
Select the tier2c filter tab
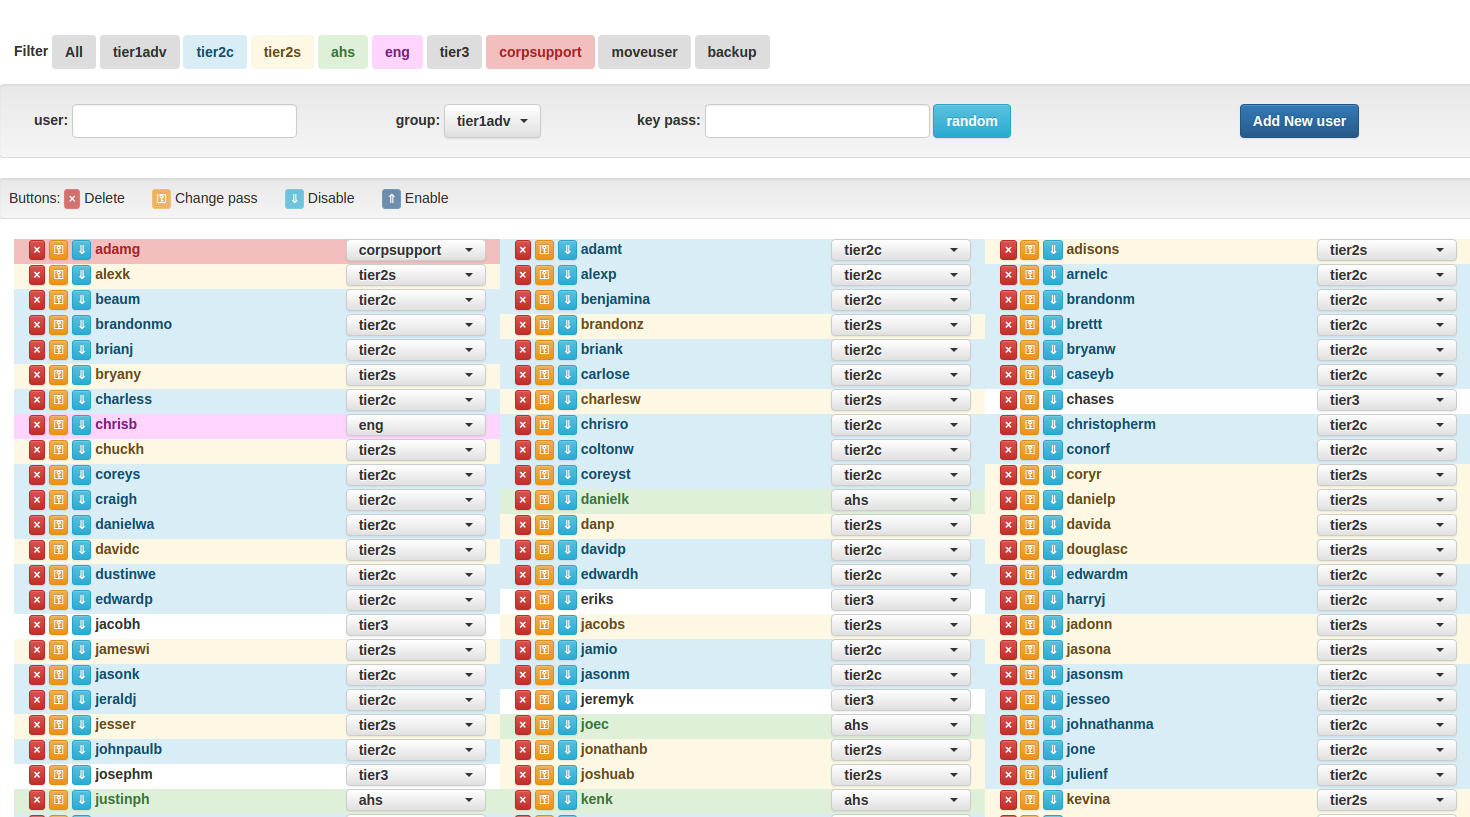coord(215,52)
